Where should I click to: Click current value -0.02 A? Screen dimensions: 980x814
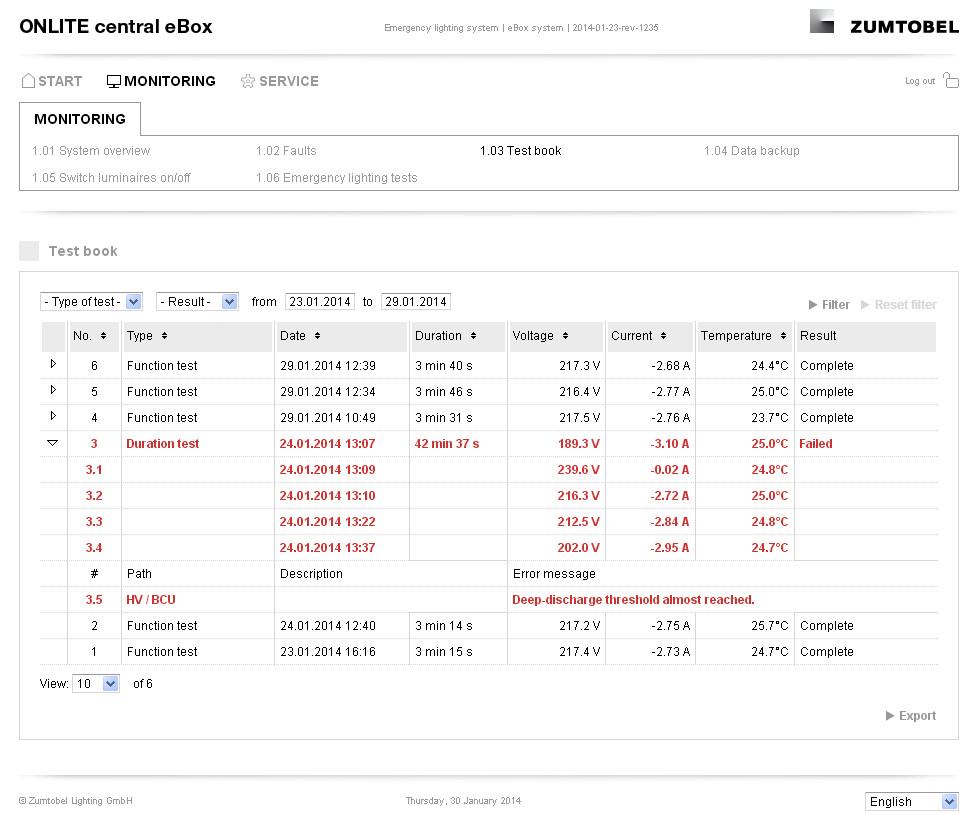pyautogui.click(x=669, y=470)
